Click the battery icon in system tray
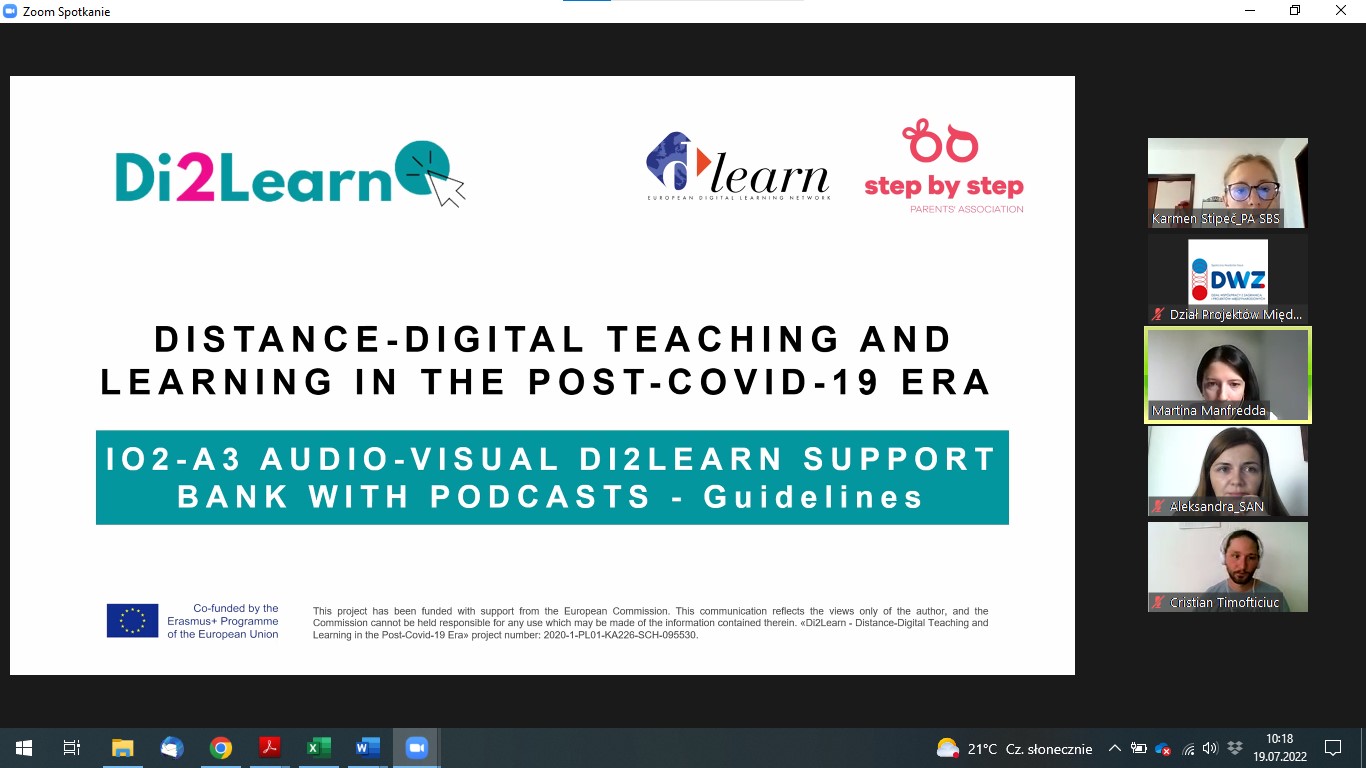 (x=1138, y=748)
